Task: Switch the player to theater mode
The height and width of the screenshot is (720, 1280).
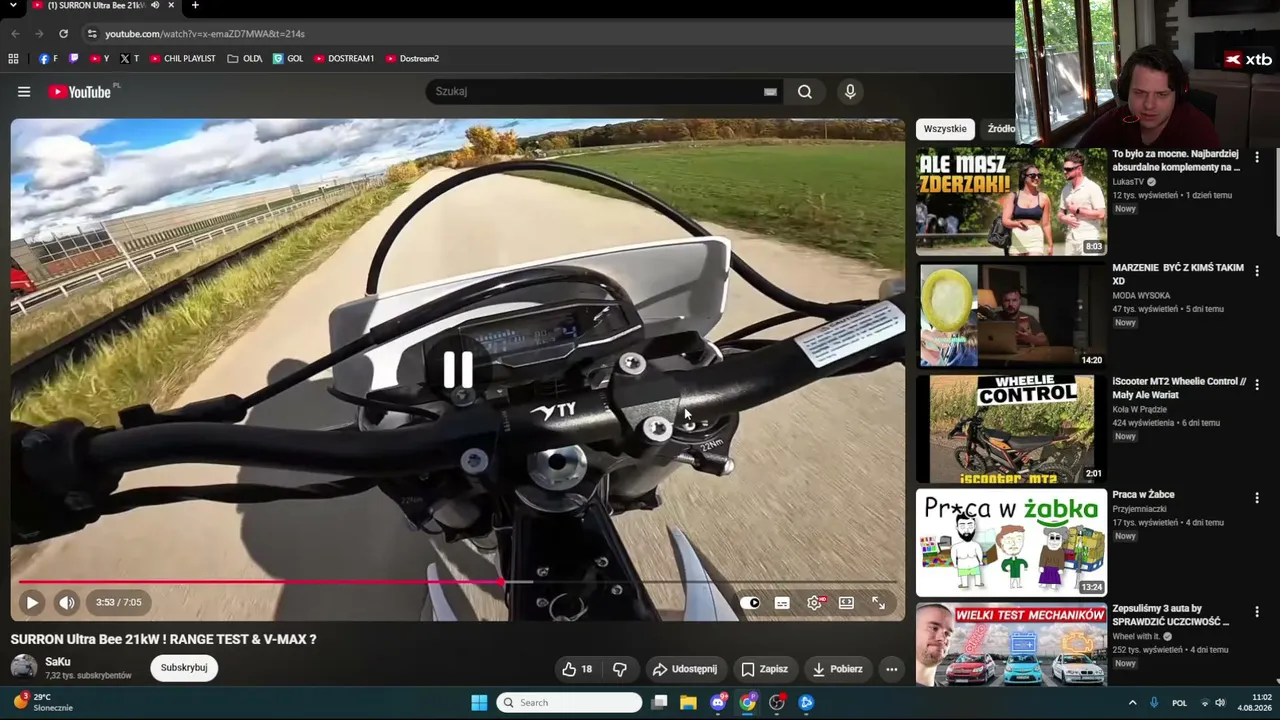Action: [846, 603]
